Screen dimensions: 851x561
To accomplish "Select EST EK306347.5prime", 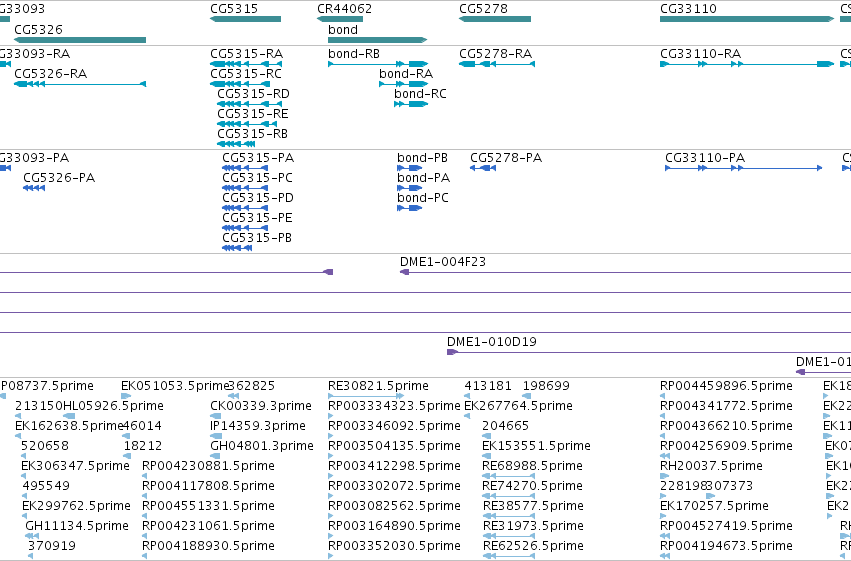I will (x=24, y=476).
